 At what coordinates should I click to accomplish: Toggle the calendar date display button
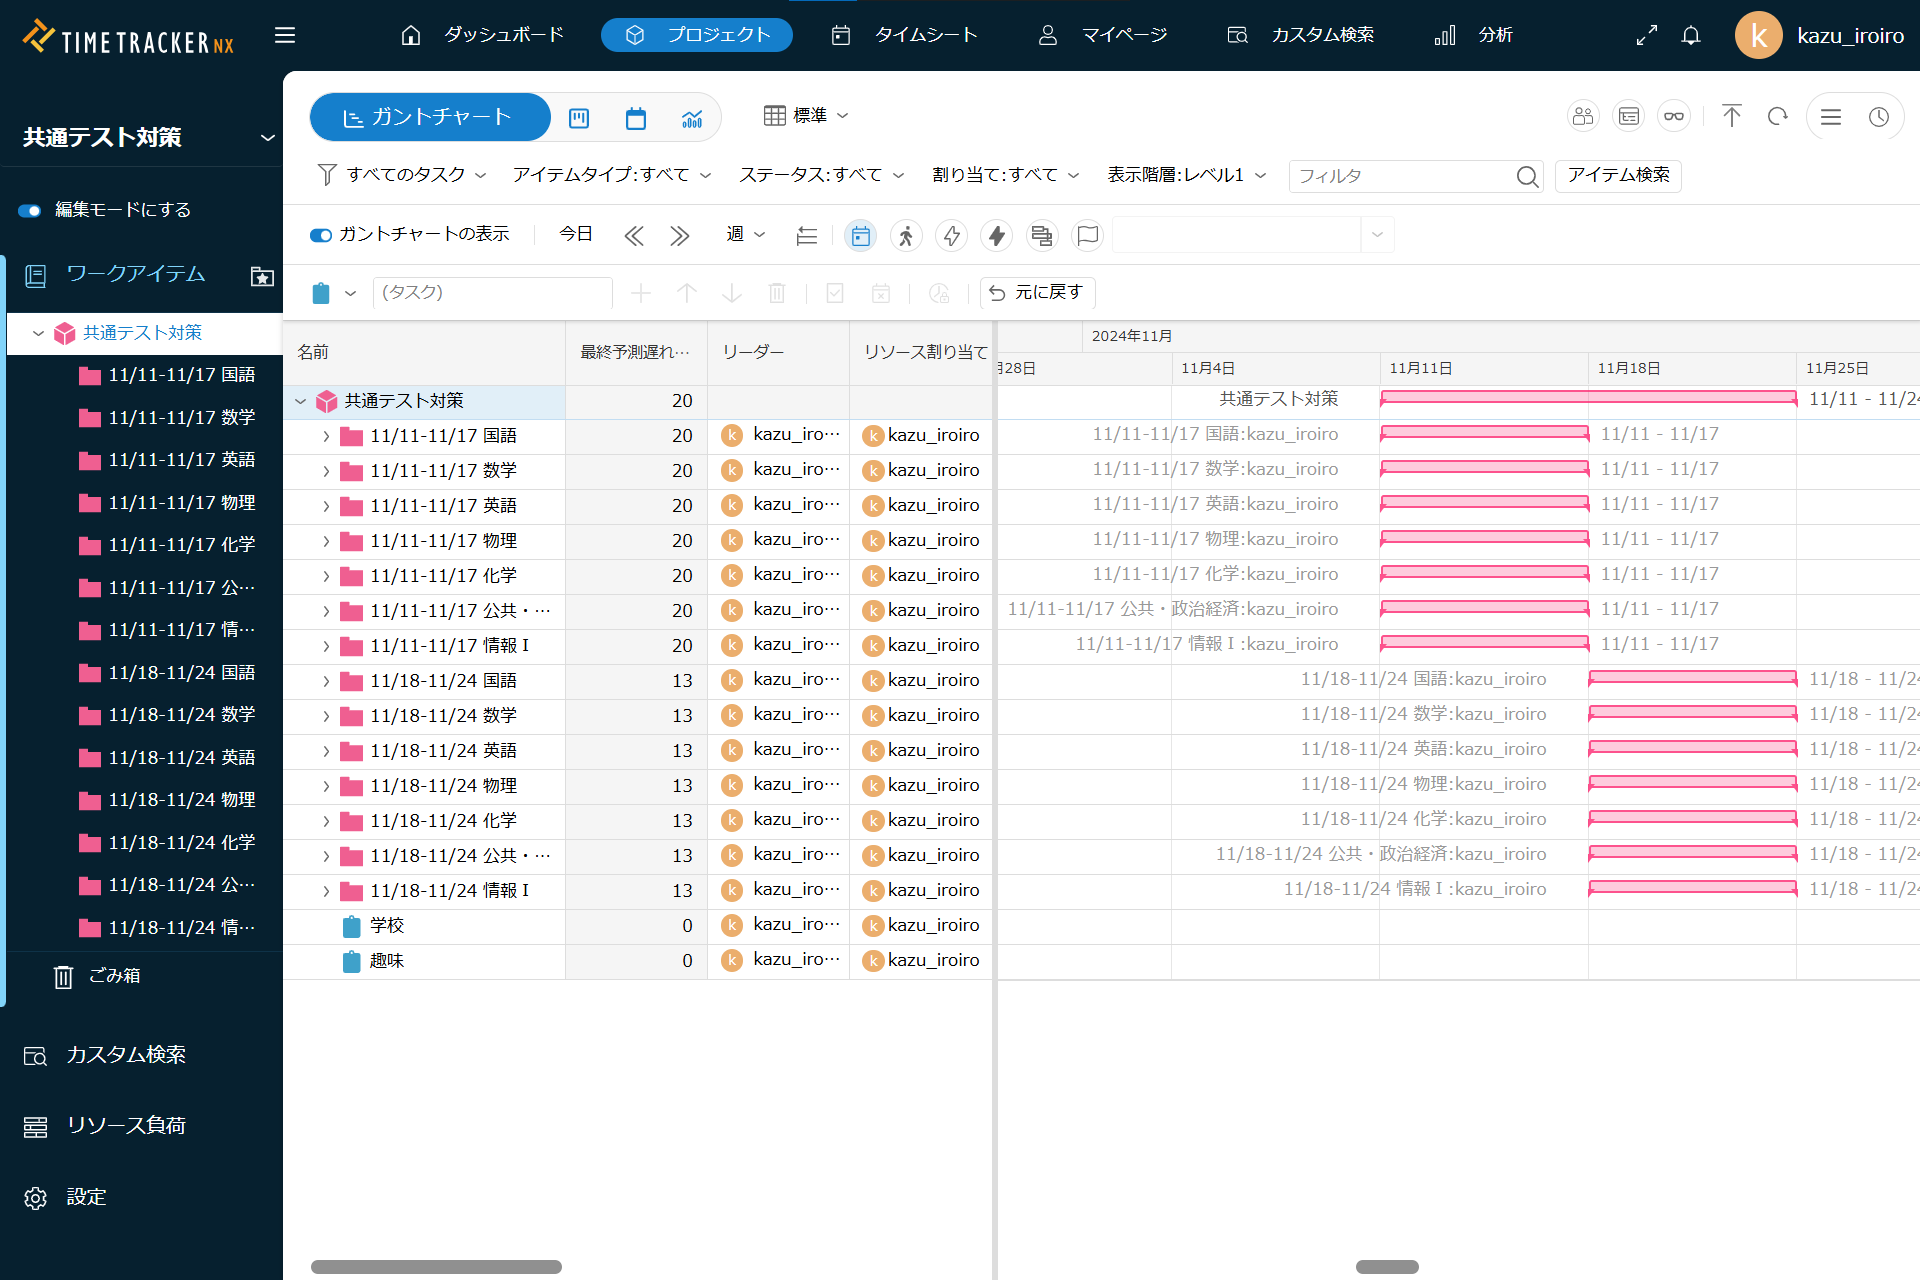pyautogui.click(x=860, y=236)
